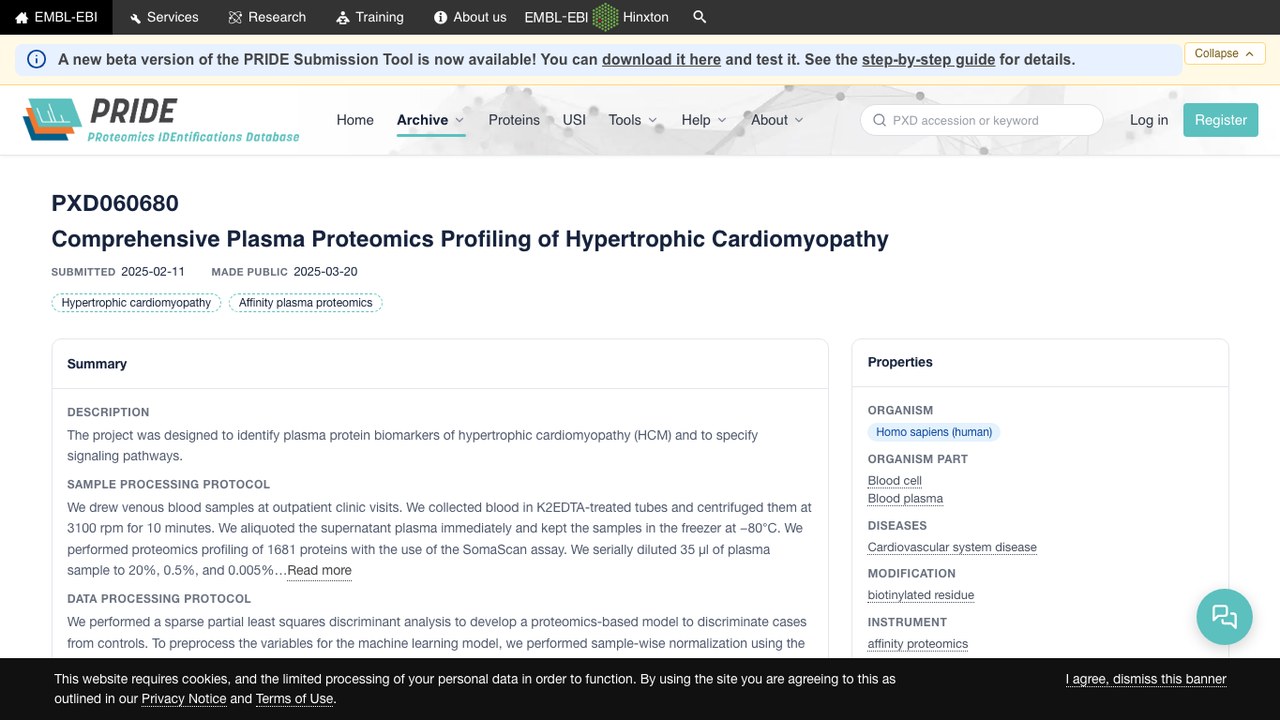Click the PRIDE logo
This screenshot has height=720, width=1280.
[161, 120]
